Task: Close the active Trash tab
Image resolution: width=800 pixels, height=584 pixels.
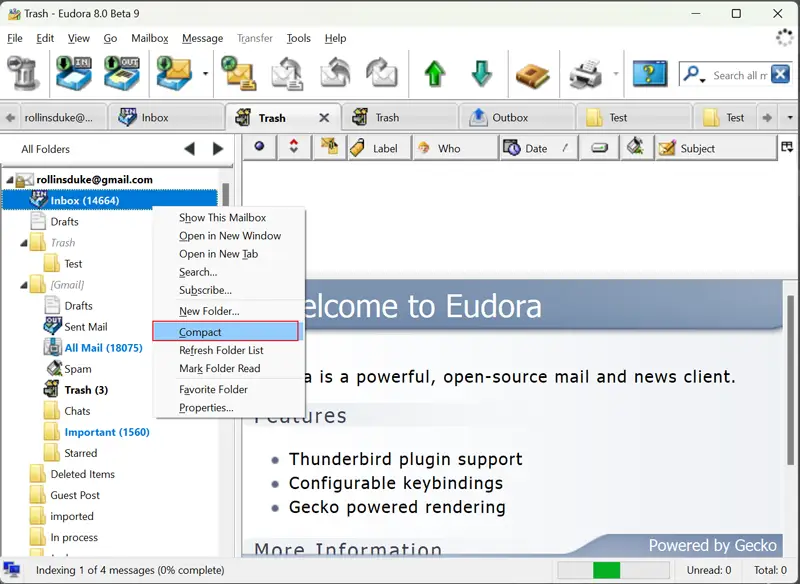Action: tap(324, 118)
